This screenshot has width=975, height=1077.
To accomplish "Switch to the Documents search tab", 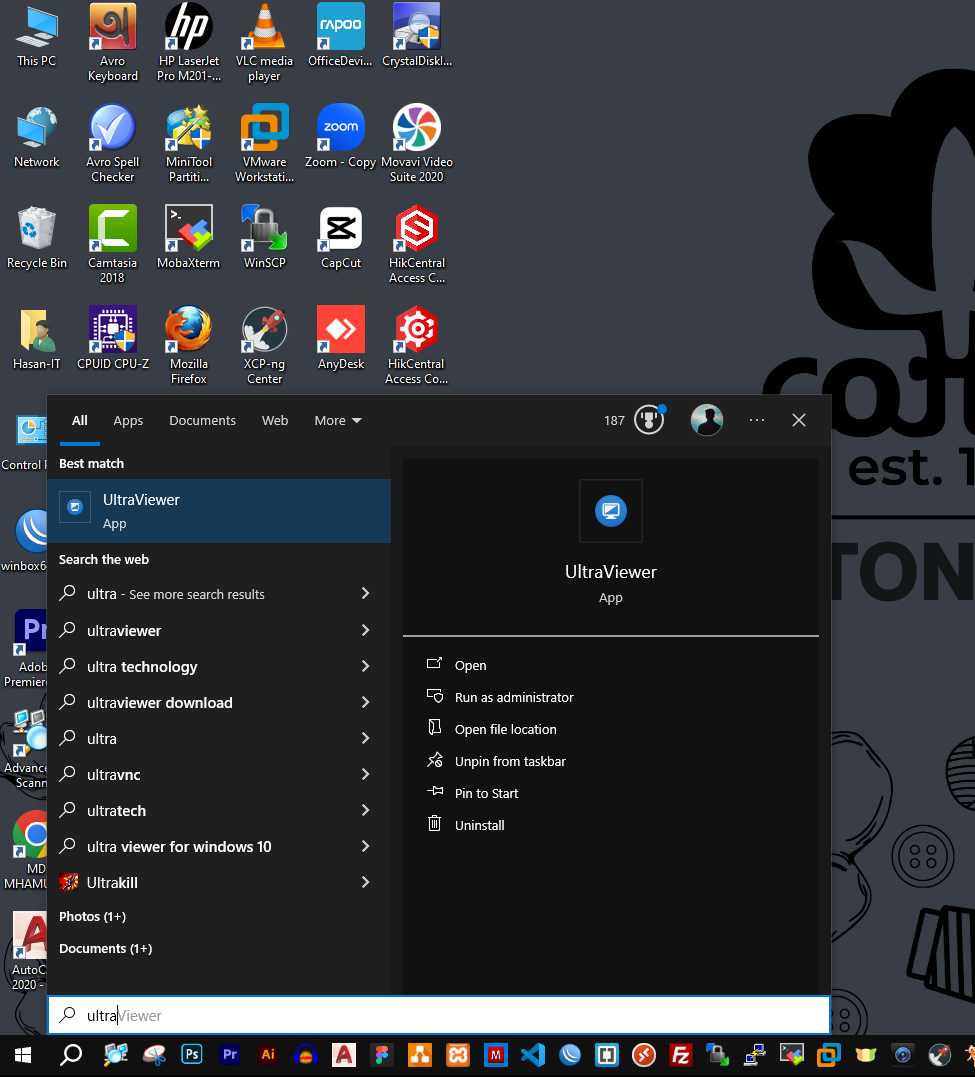I will [x=202, y=421].
